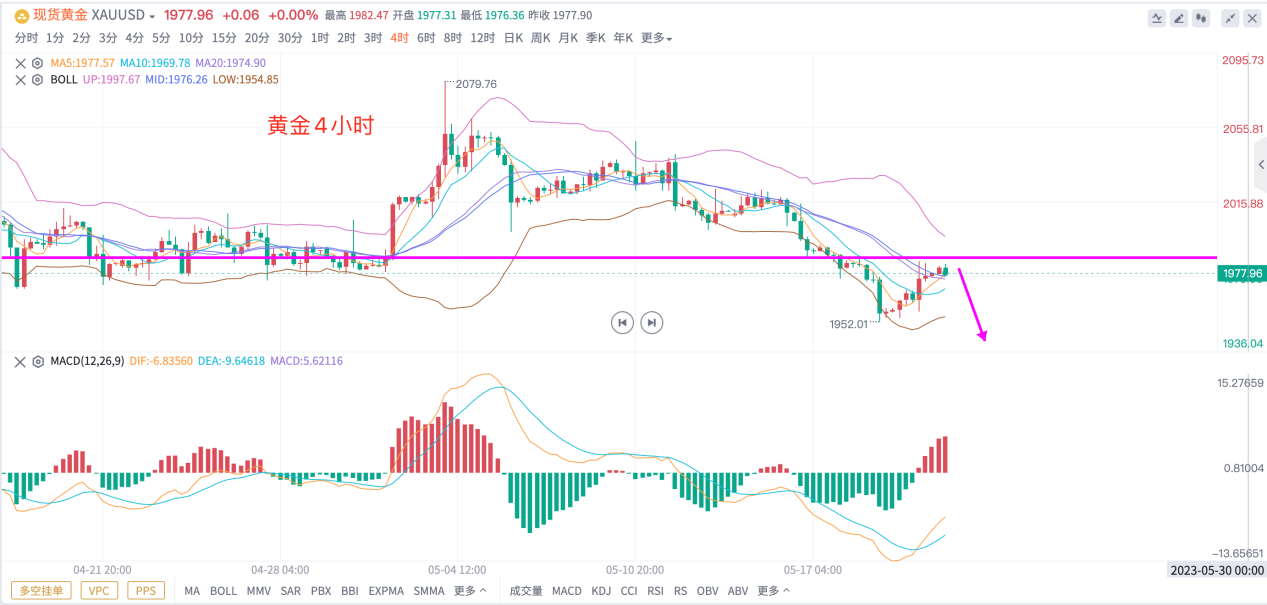Open BOLL indicator settings gear
Image resolution: width=1267 pixels, height=605 pixels.
[38, 79]
